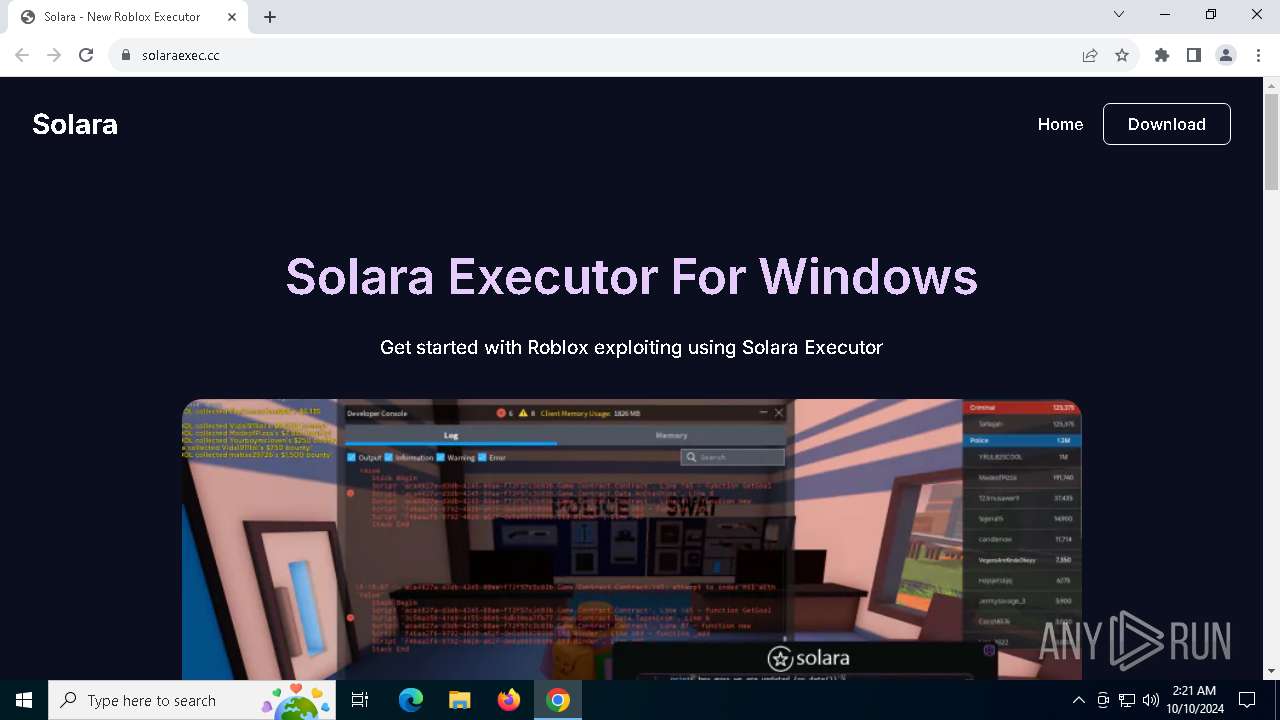Open File Explorer from the taskbar
The image size is (1280, 720).
[459, 700]
